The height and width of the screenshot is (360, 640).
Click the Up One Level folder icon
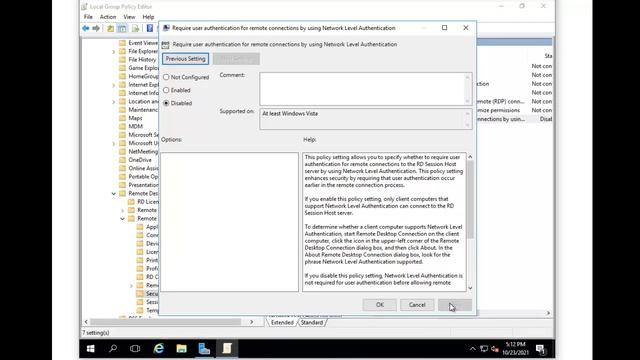(111, 28)
